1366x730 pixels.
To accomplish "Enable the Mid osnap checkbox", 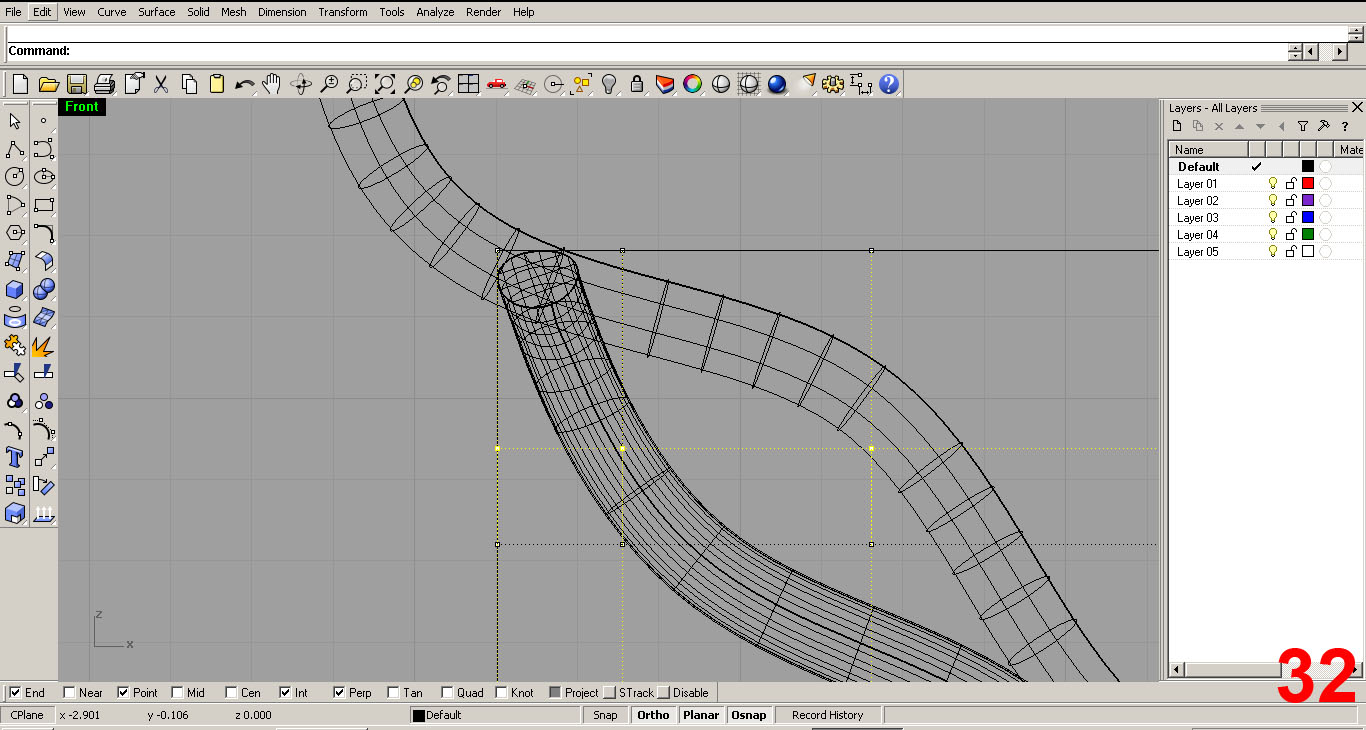I will pos(177,692).
